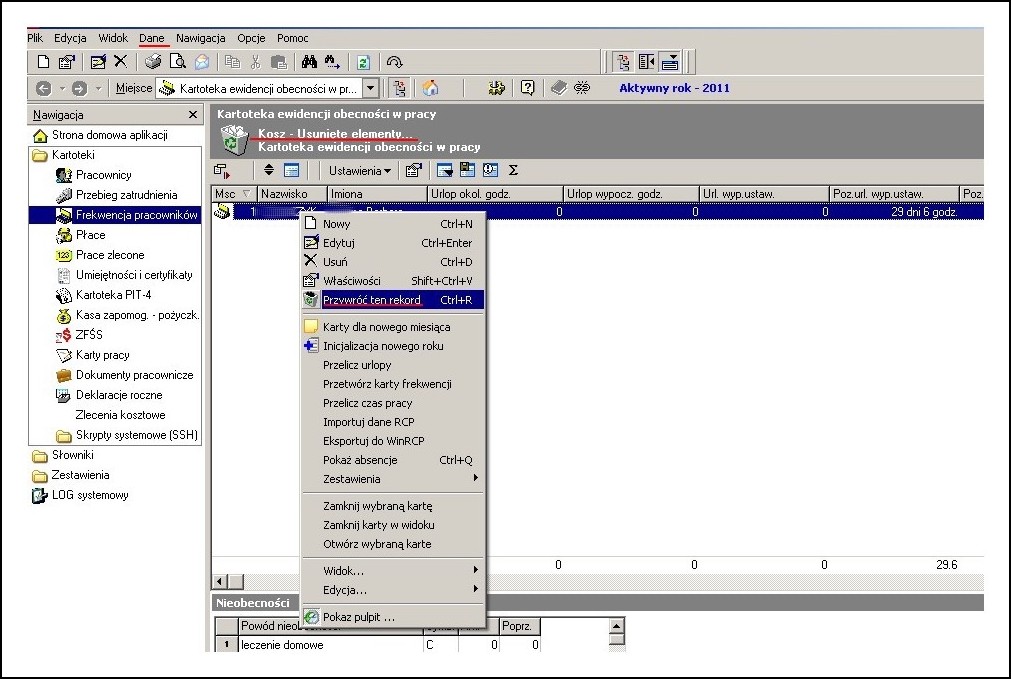Click the recycle bin Kosz icon
This screenshot has width=1011, height=679.
point(233,139)
